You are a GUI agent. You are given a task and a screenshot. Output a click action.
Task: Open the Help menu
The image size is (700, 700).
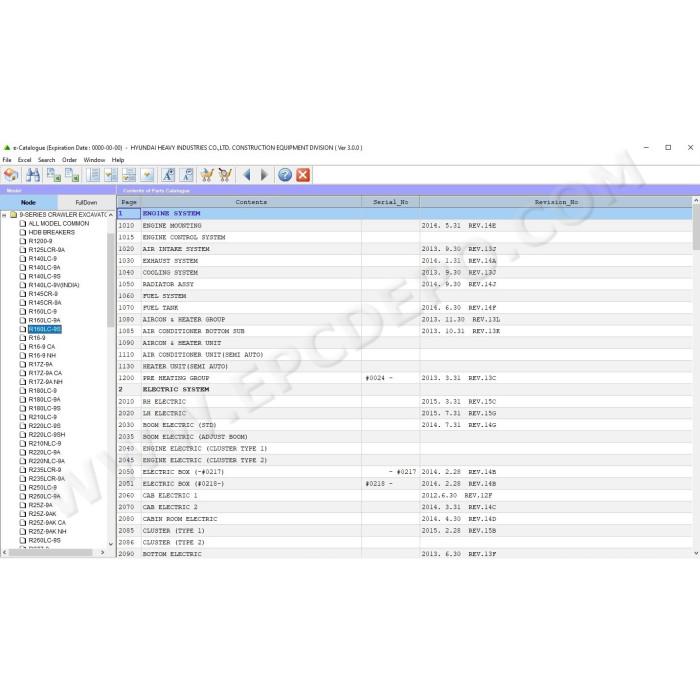tap(118, 160)
